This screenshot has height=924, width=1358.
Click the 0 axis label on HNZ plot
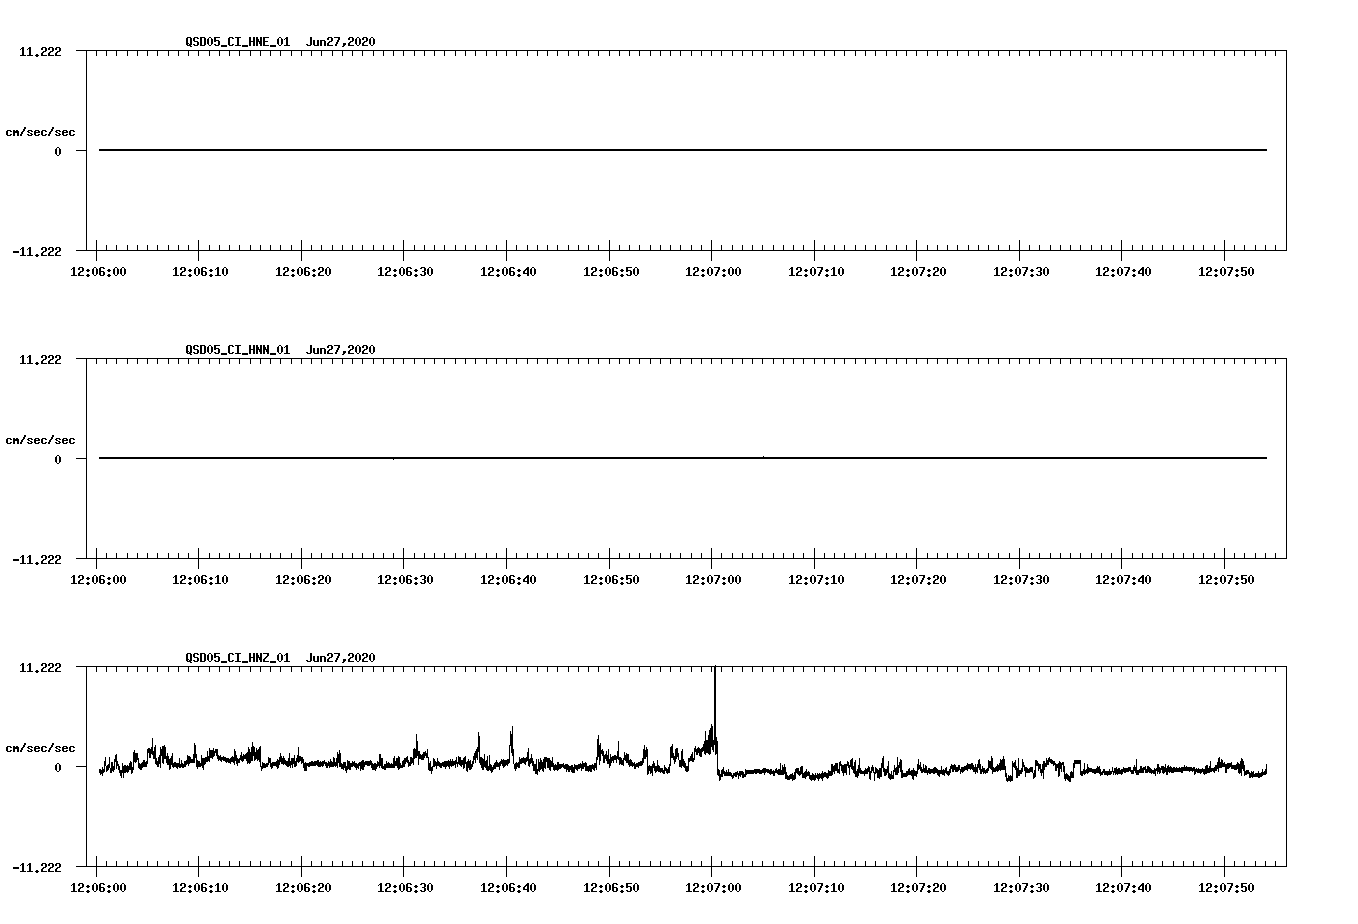point(58,768)
